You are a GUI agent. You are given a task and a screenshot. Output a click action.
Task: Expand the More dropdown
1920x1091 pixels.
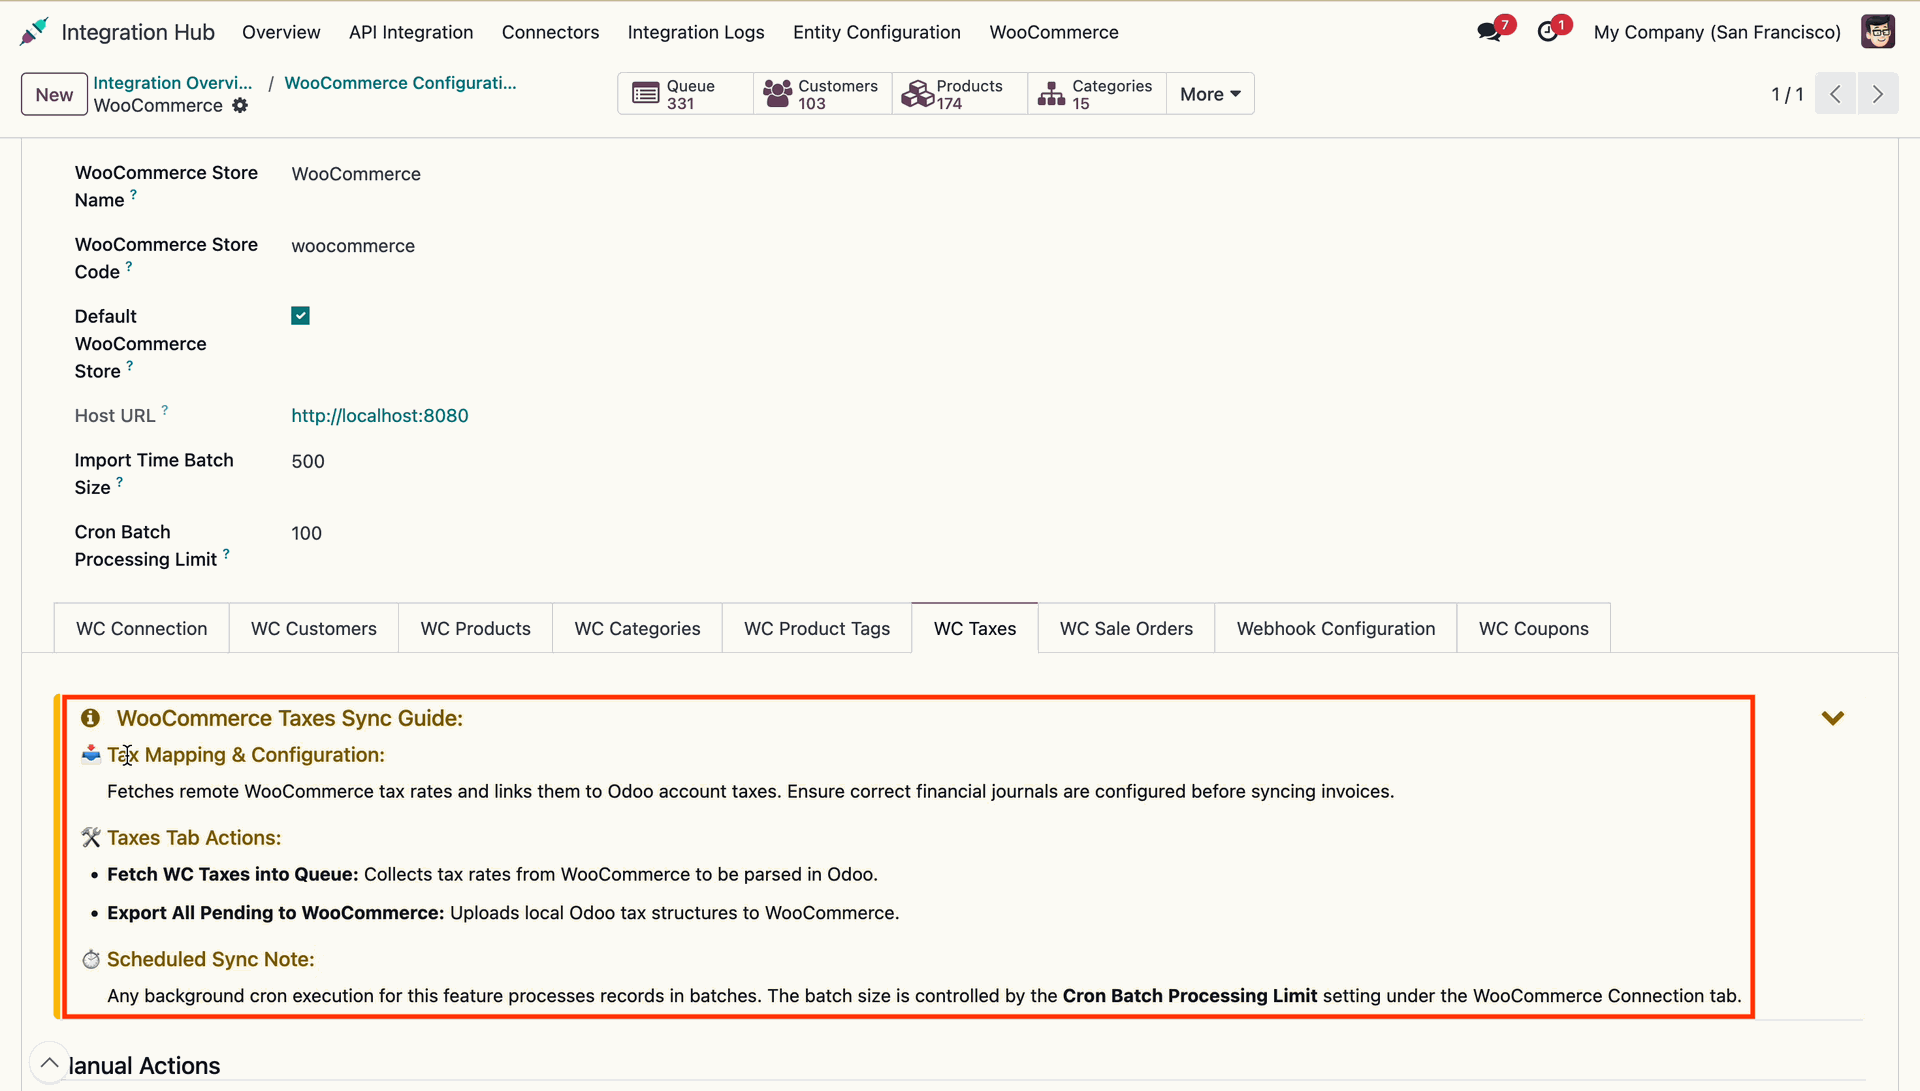(1210, 94)
